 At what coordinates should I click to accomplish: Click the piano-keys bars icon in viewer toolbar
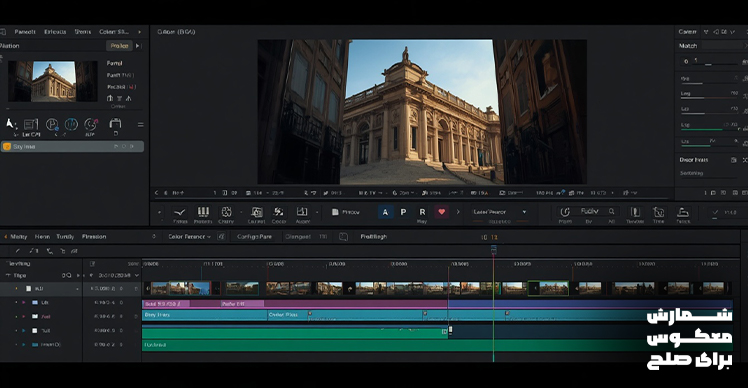point(203,211)
